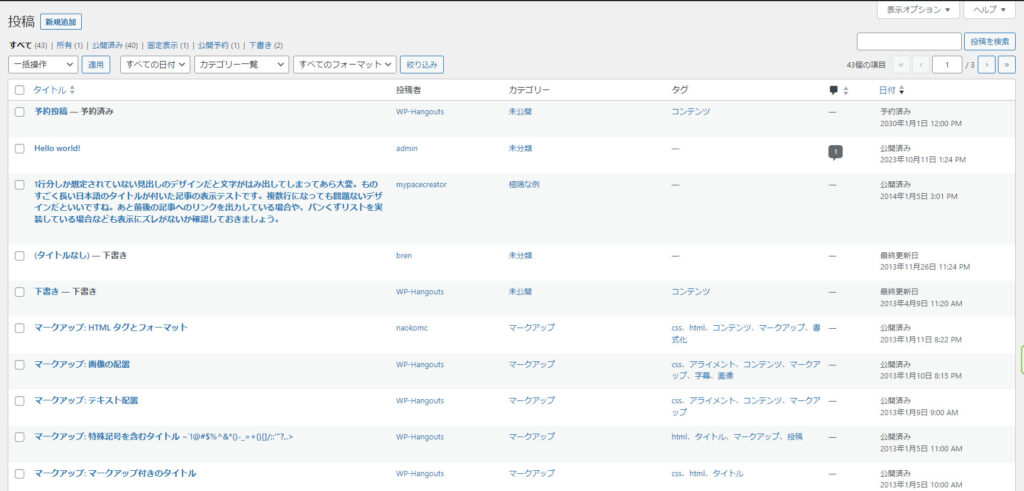The image size is (1024, 491).
Task: Click the post search input field
Action: pyautogui.click(x=908, y=41)
